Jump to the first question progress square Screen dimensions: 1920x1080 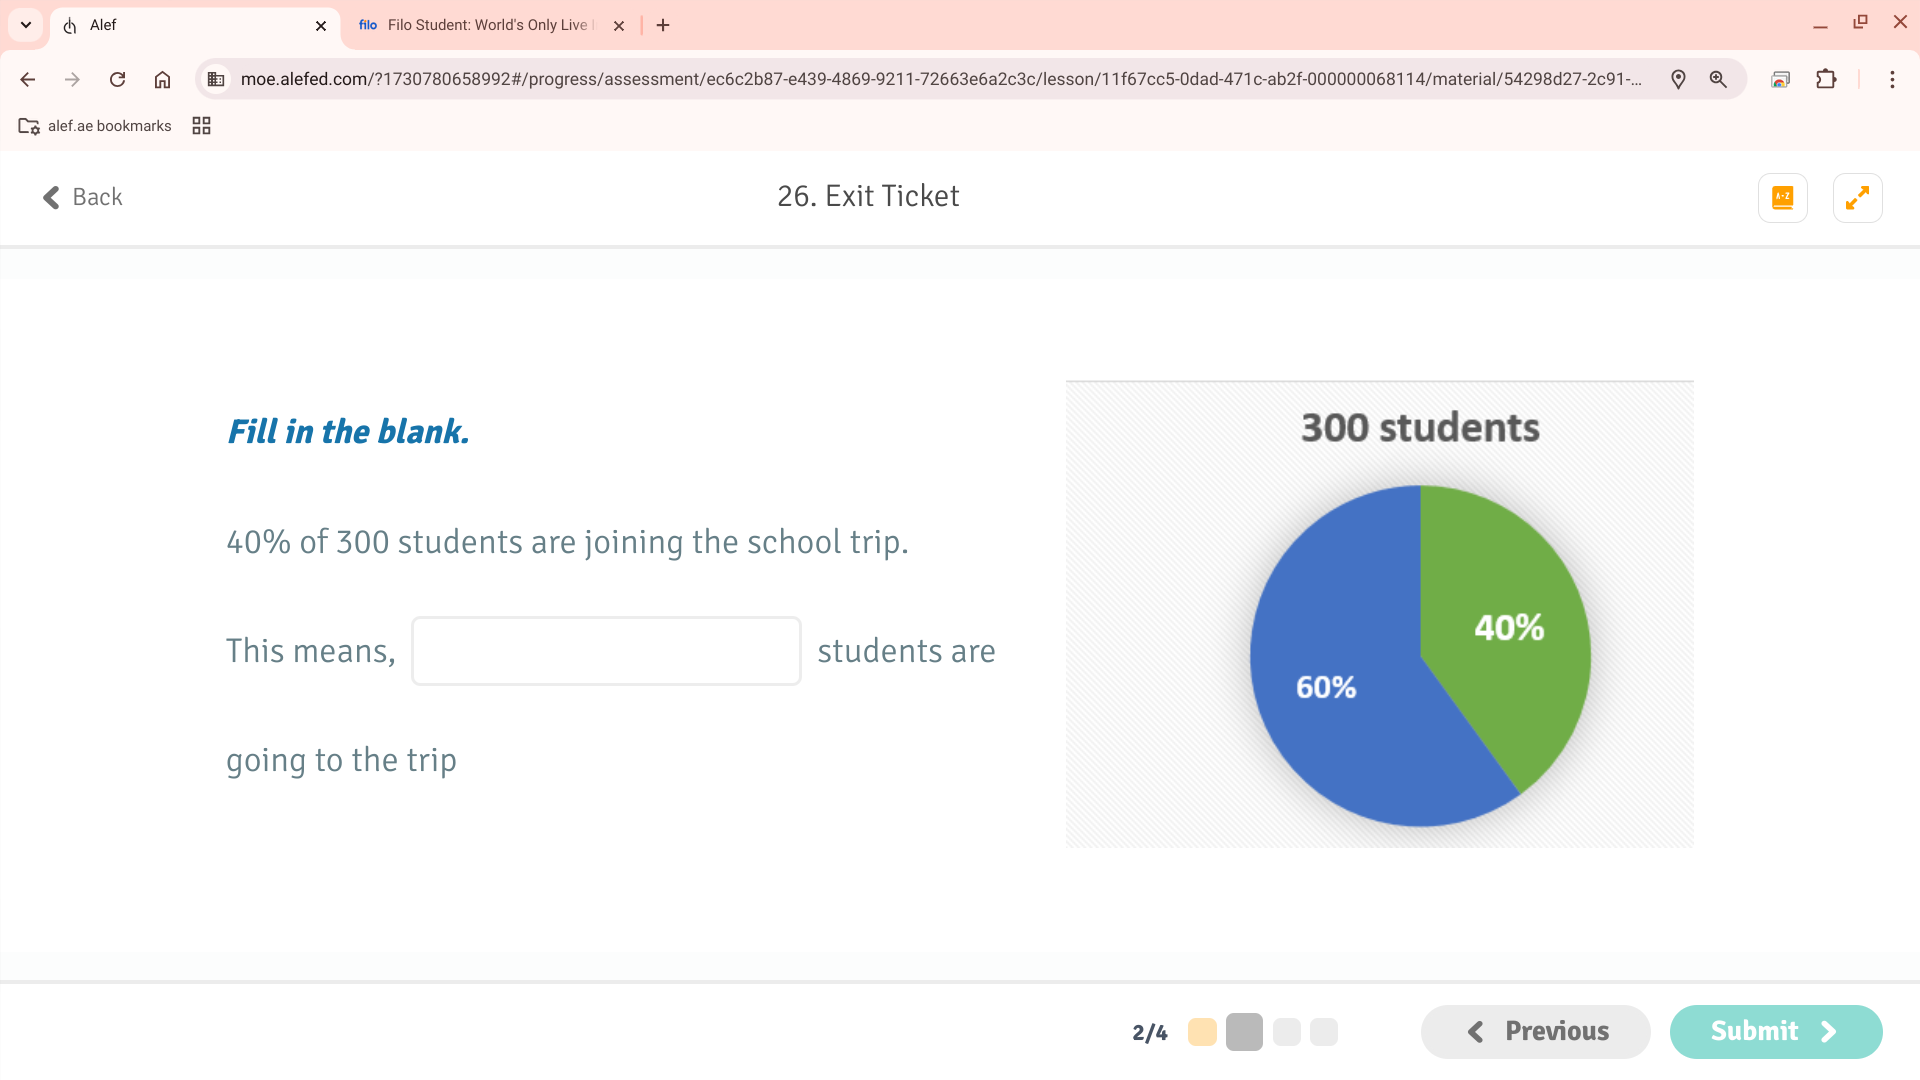click(1202, 1032)
